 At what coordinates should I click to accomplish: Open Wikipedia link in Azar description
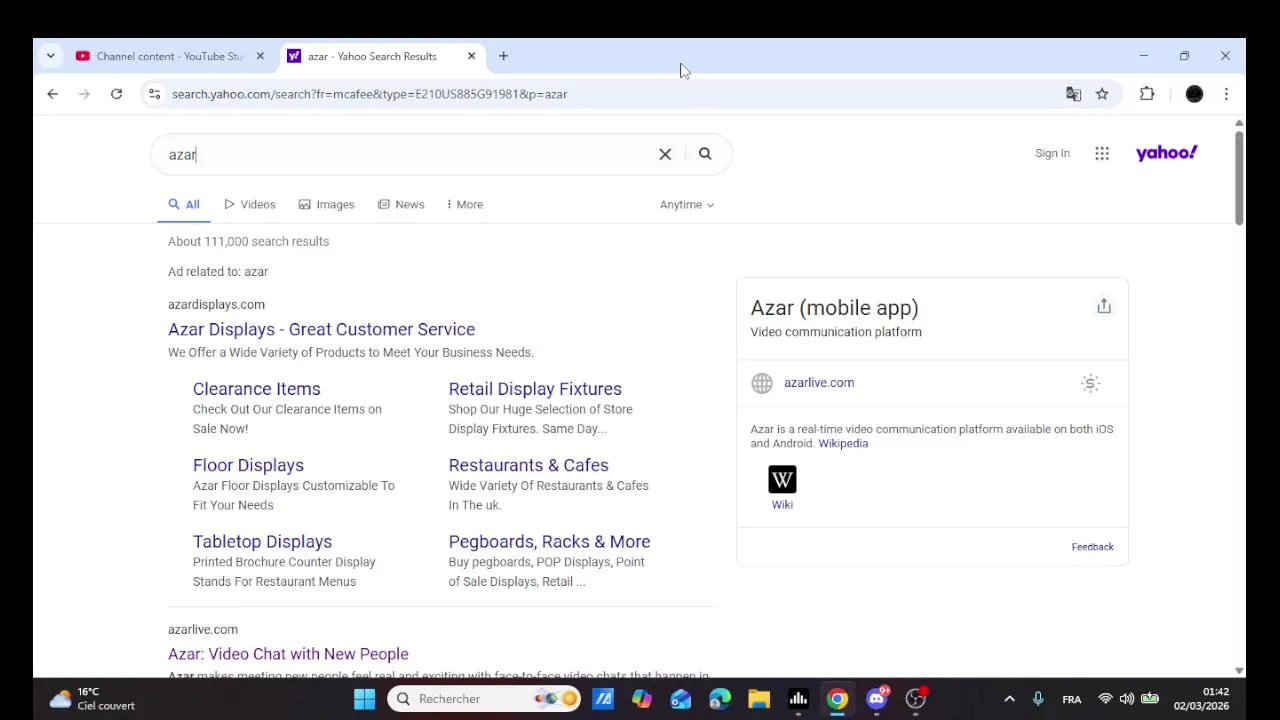[x=843, y=444]
